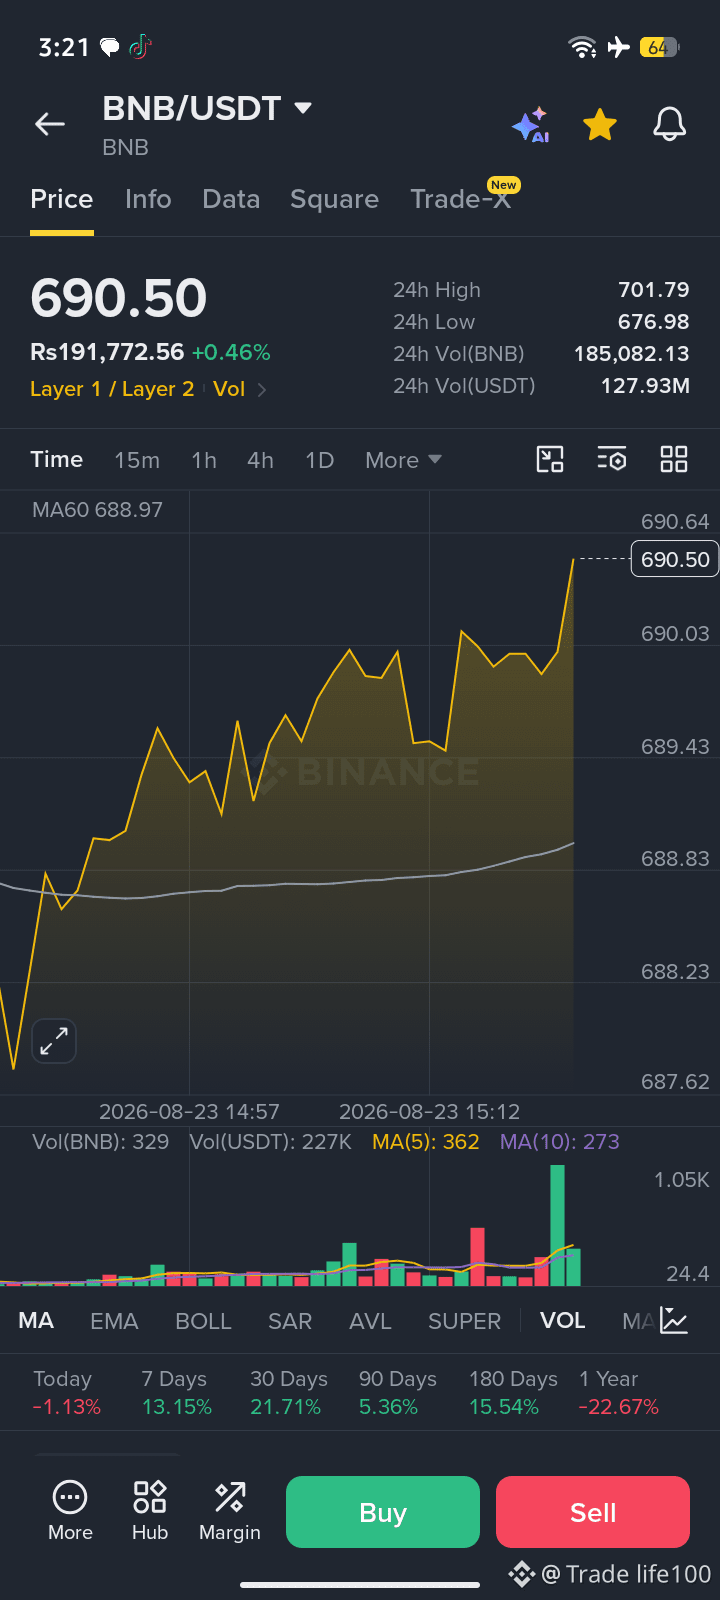Select the 1D chart interval

[319, 460]
